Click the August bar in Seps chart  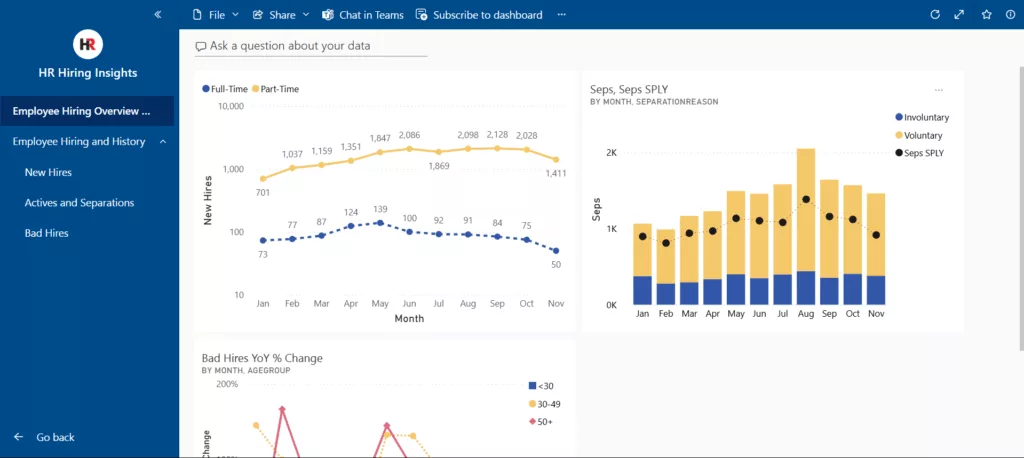pyautogui.click(x=806, y=227)
